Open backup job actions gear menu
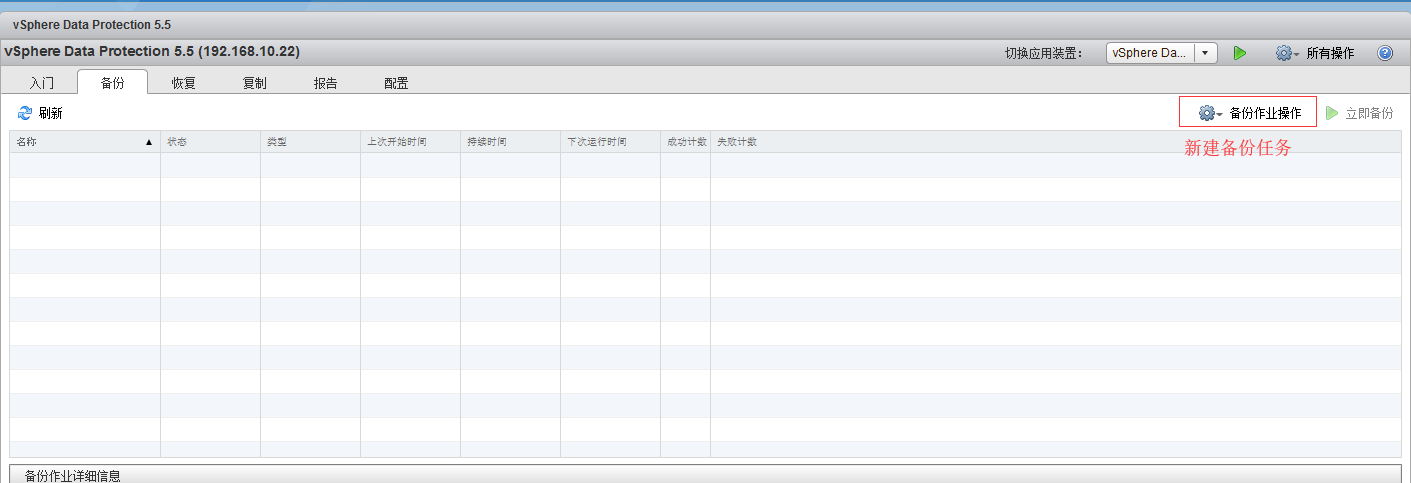The height and width of the screenshot is (483, 1411). click(1210, 113)
